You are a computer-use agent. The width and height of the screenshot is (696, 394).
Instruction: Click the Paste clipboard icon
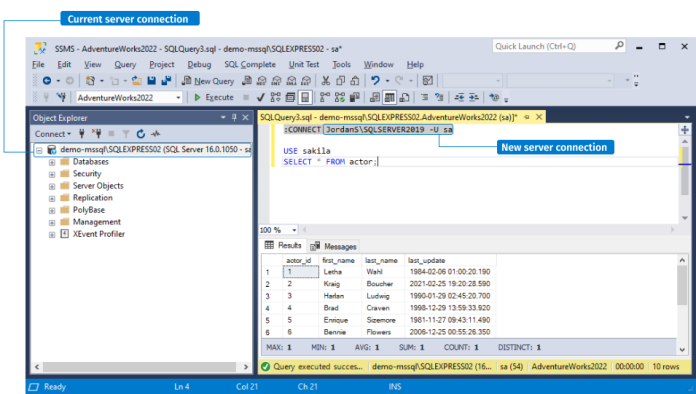click(x=355, y=81)
